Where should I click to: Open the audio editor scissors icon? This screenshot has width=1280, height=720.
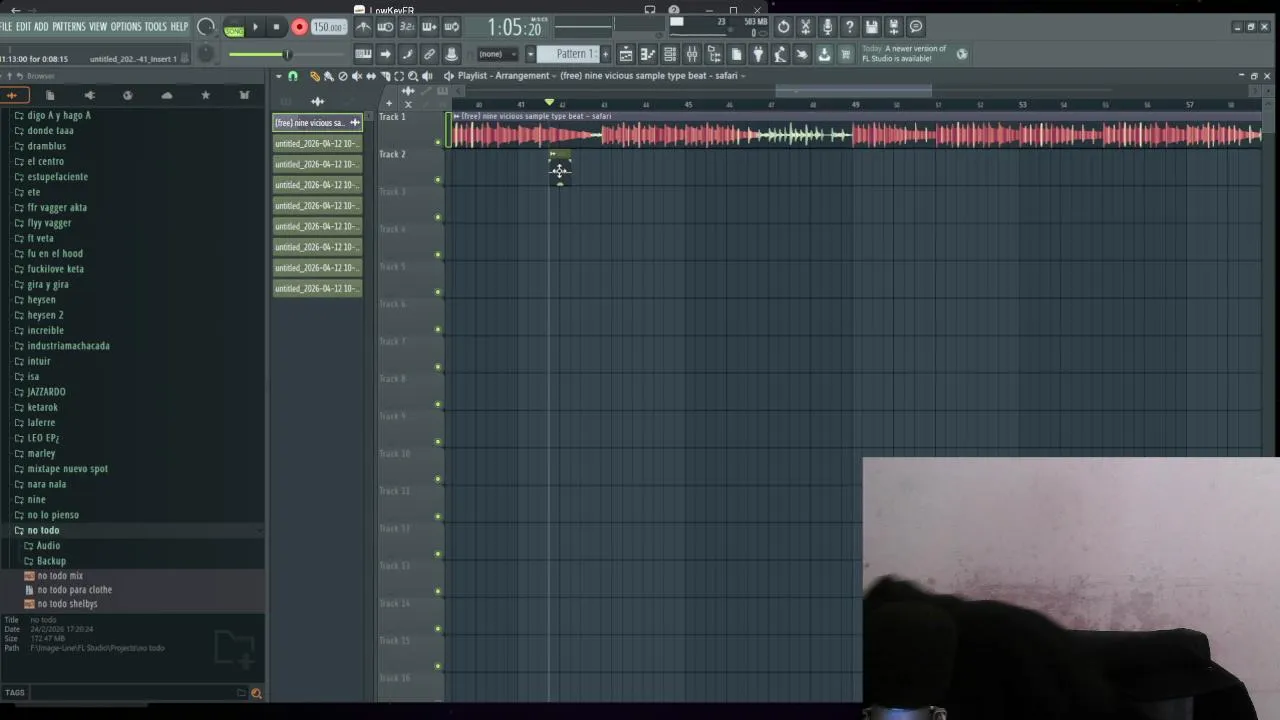pos(805,27)
